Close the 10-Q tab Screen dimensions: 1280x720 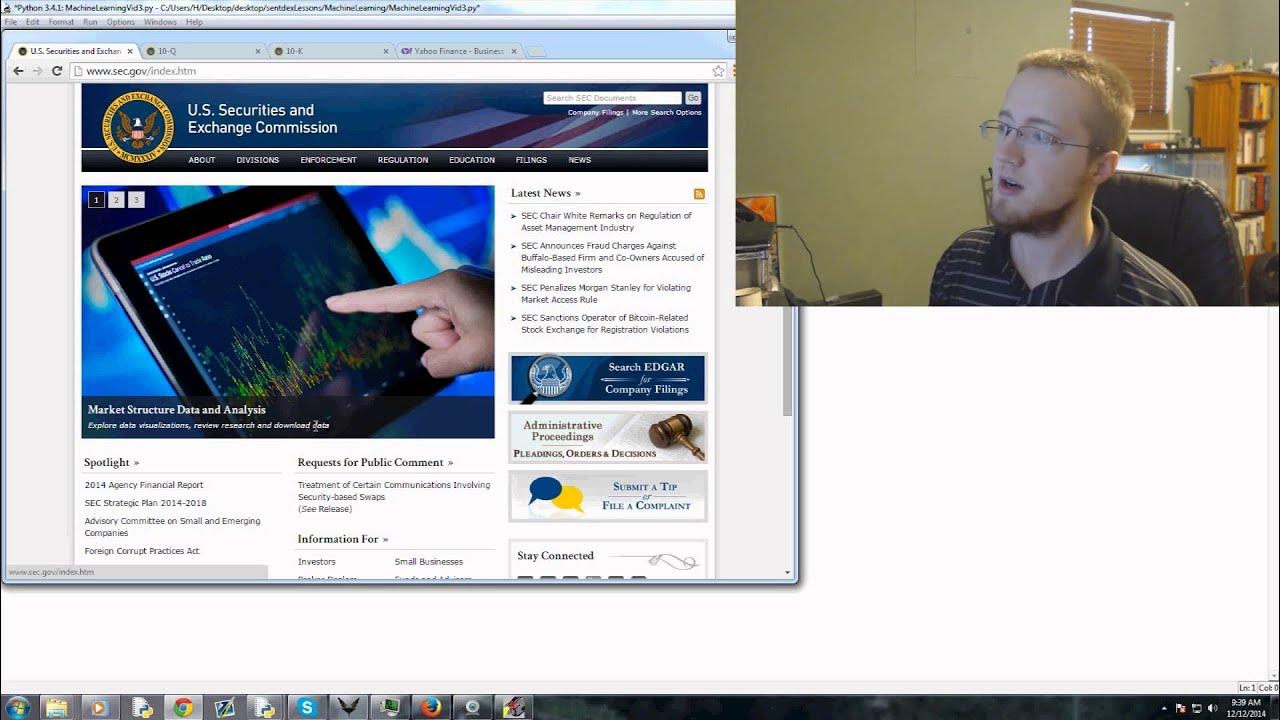(x=258, y=51)
